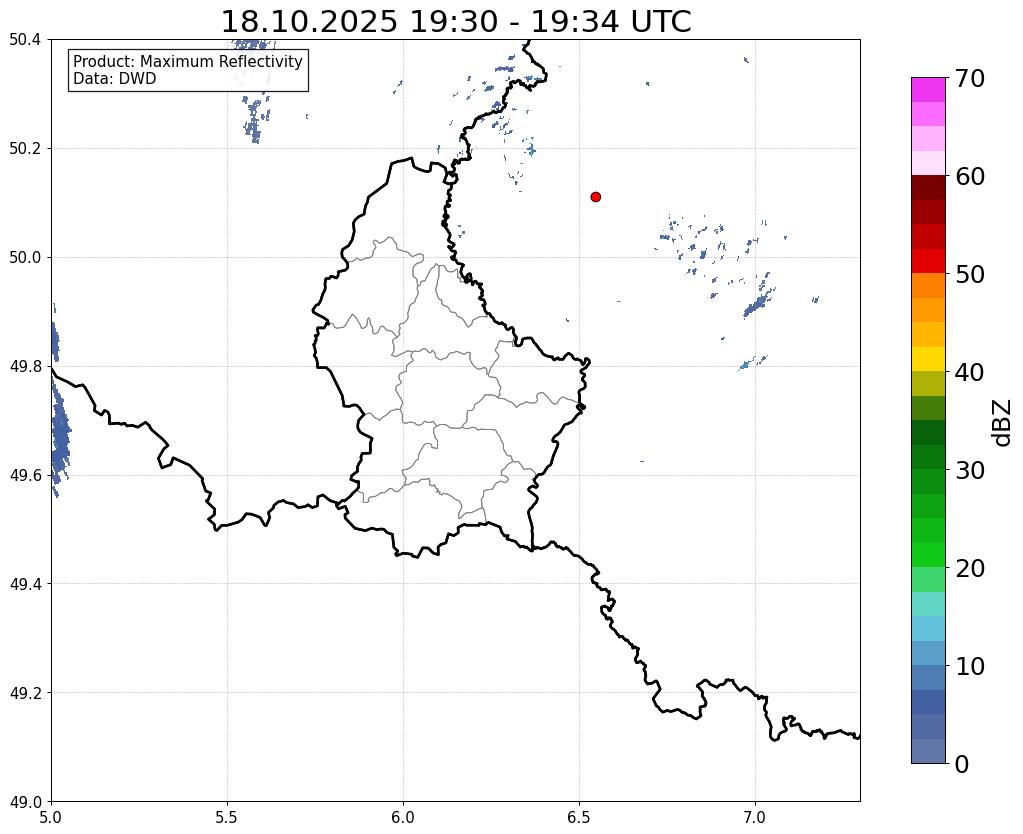The height and width of the screenshot is (834, 1023).
Task: Click the 5.0 longitude axis label
Action: [x=51, y=817]
